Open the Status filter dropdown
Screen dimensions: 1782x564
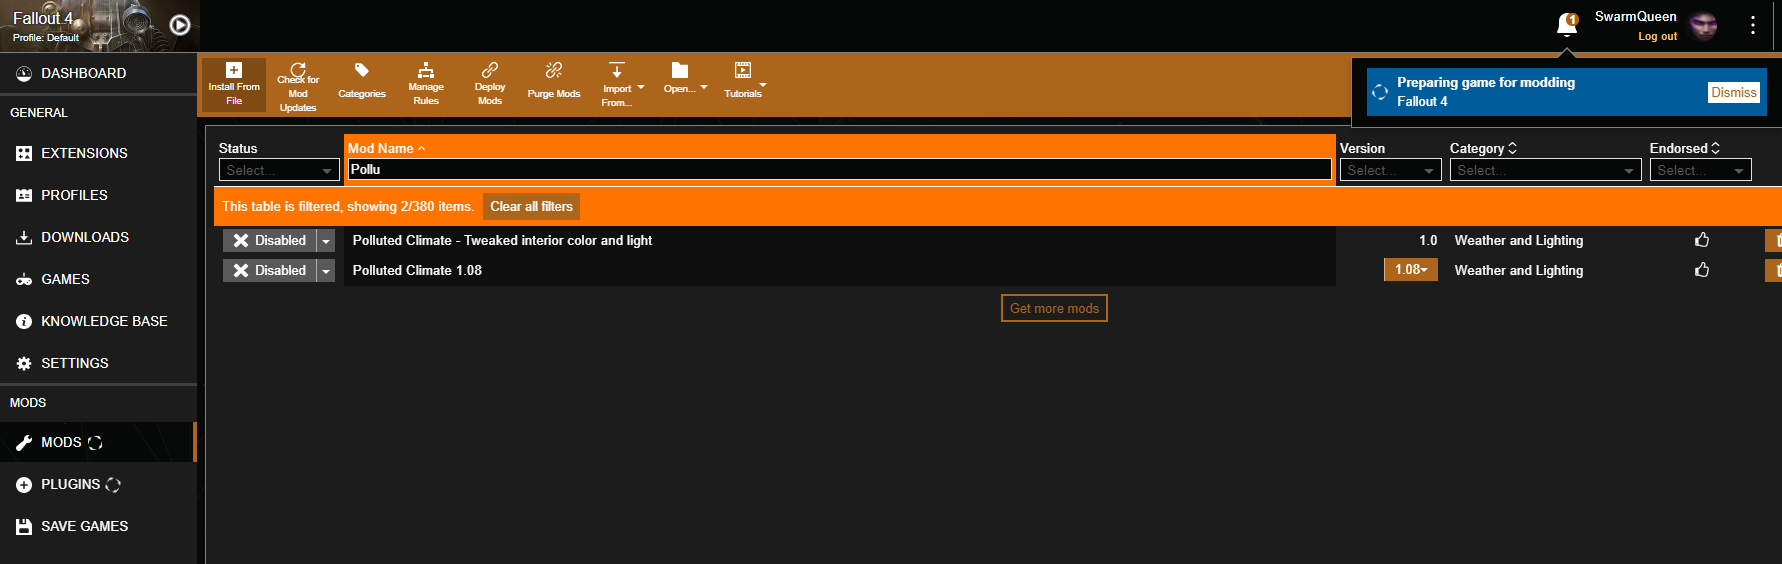tap(279, 170)
